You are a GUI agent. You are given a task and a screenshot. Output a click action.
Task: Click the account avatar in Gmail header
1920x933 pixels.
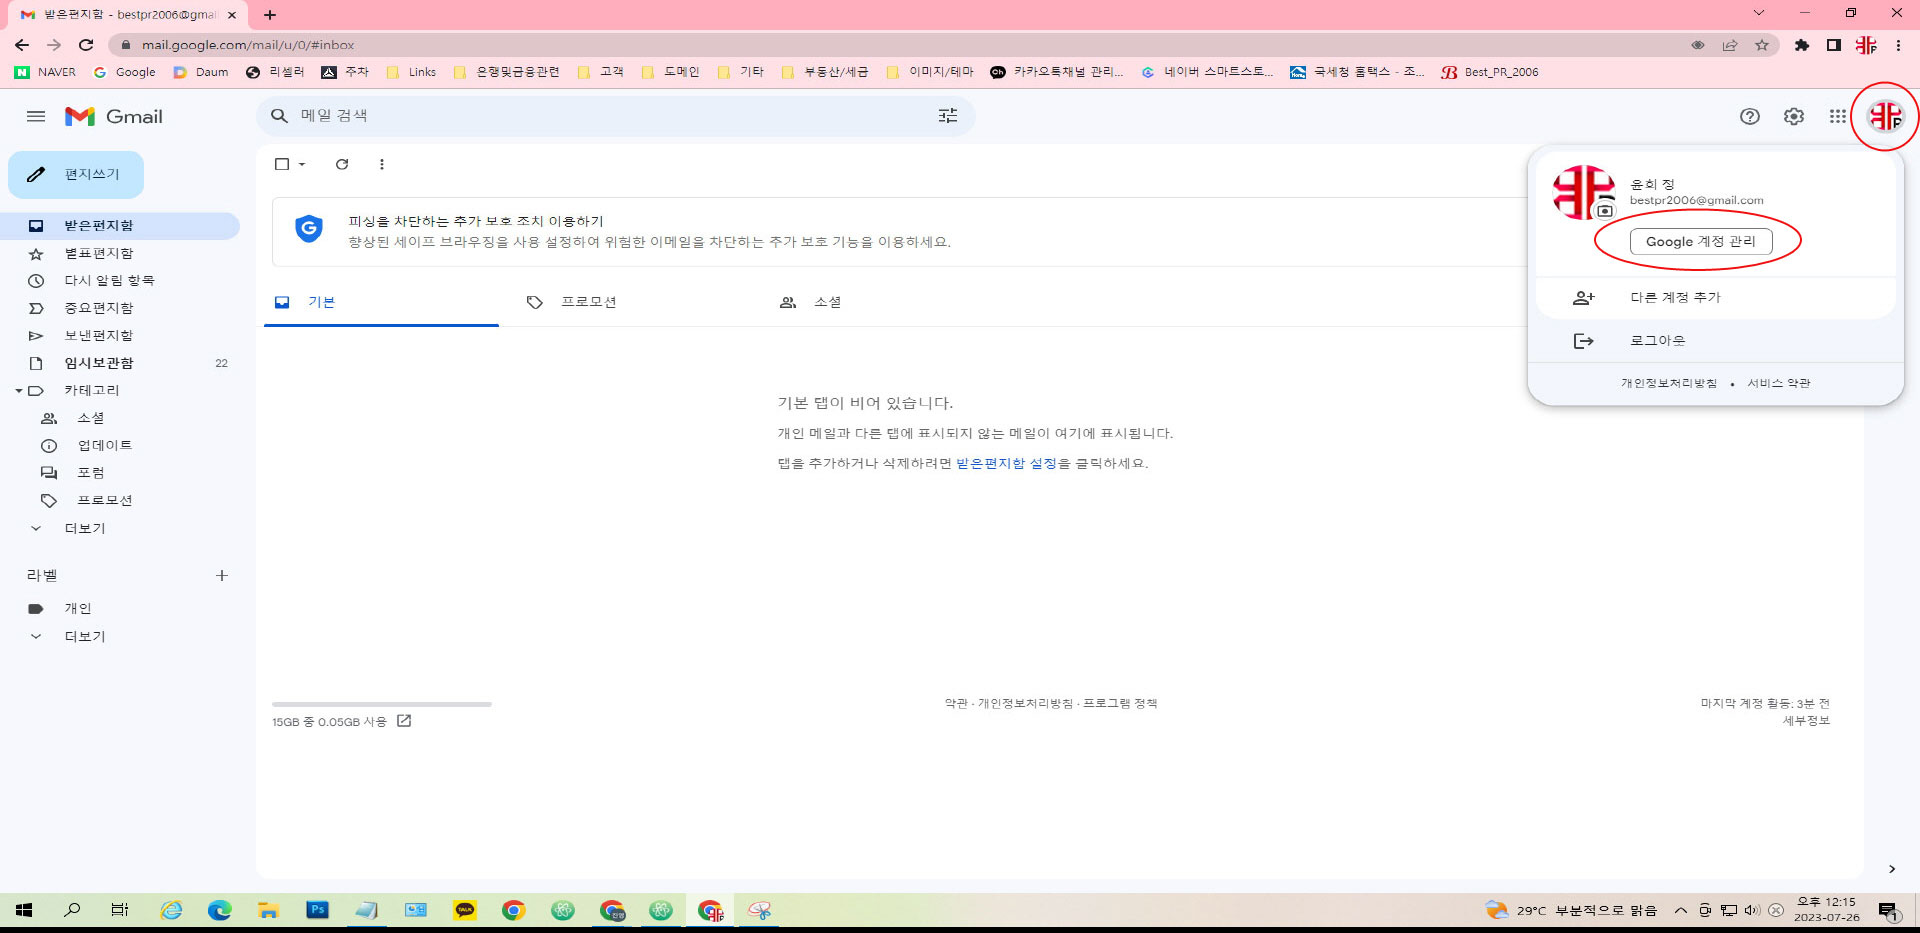pyautogui.click(x=1886, y=116)
